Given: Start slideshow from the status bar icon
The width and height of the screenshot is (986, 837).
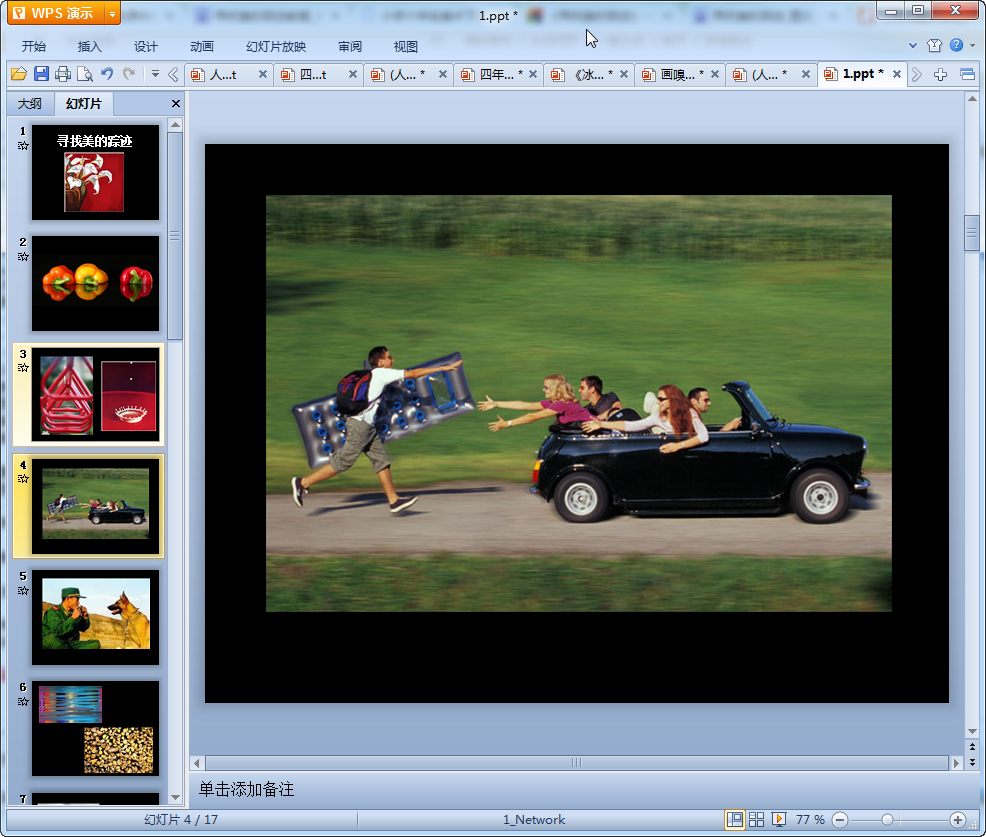Looking at the screenshot, I should point(778,819).
